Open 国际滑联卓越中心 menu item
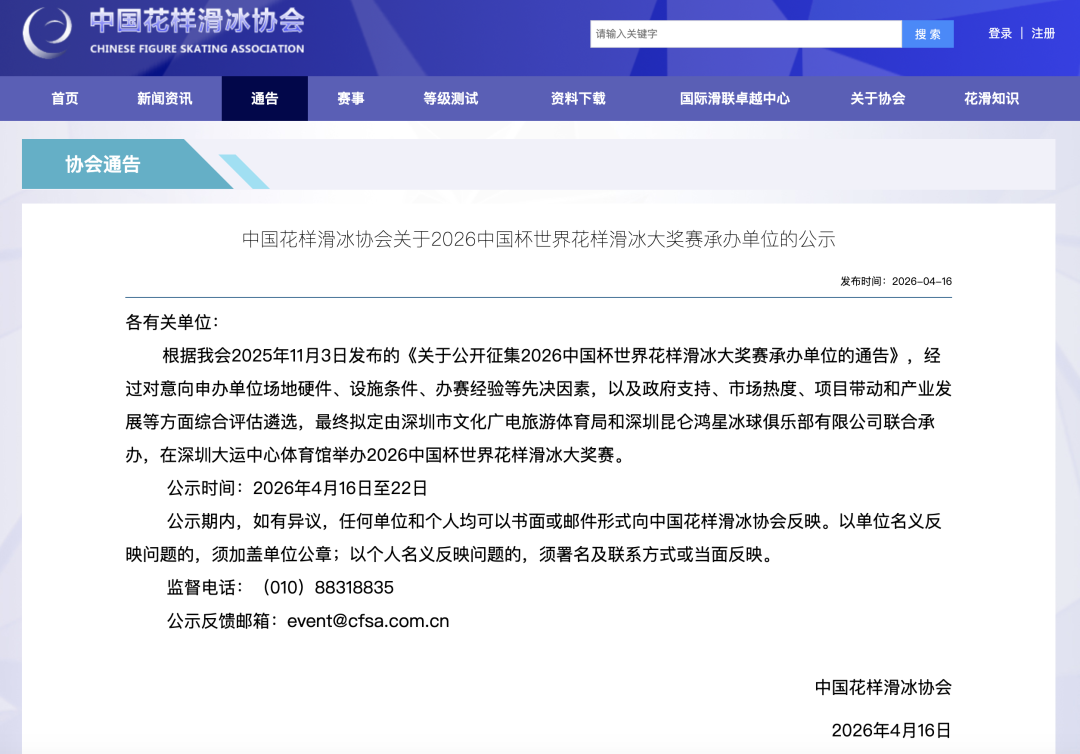The image size is (1080, 754). point(735,99)
